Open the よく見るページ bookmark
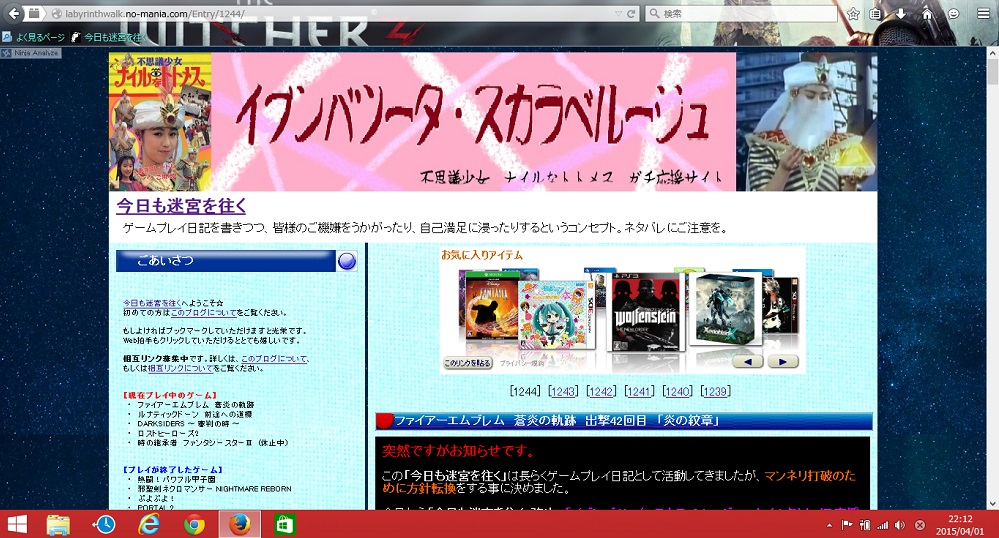Viewport: 999px width, 538px height. (34, 37)
